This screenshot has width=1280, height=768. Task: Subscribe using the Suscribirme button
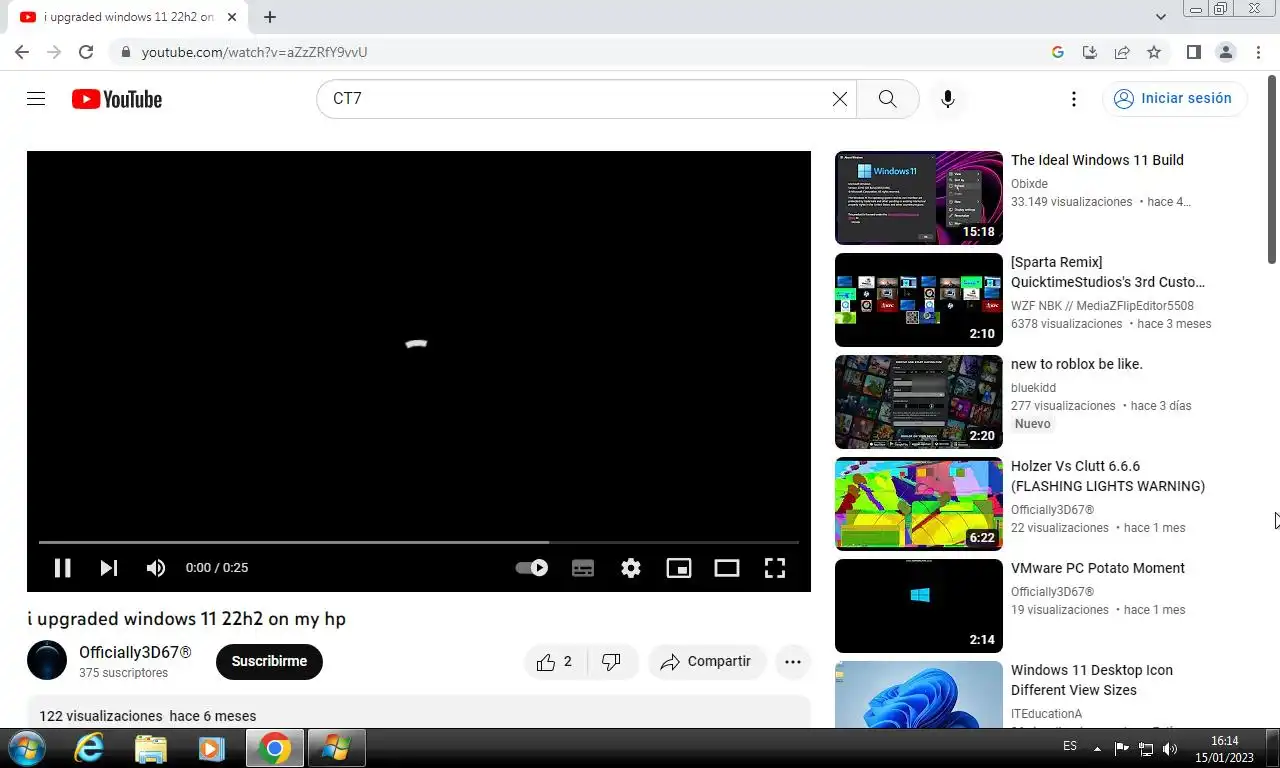[269, 662]
